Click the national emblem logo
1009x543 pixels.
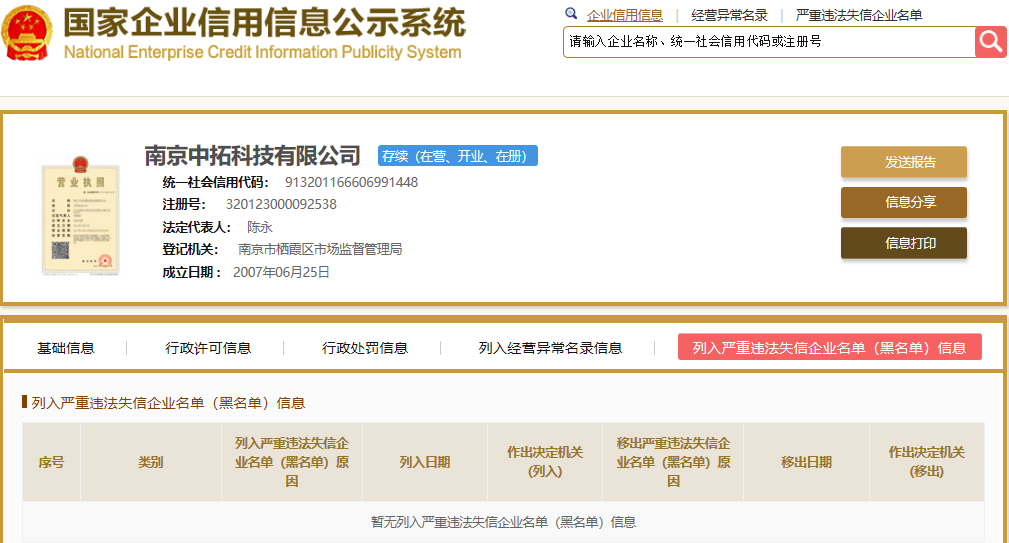[x=26, y=32]
